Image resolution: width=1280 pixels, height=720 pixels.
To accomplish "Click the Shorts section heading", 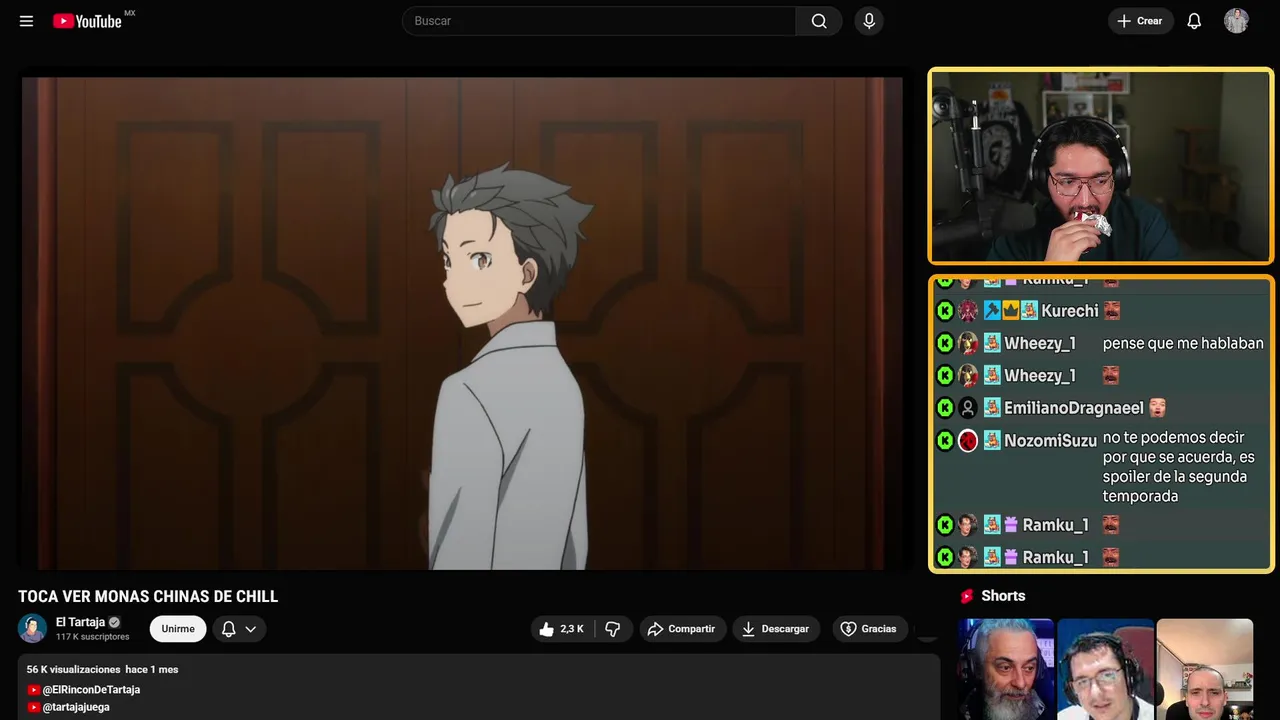I will pos(1003,596).
